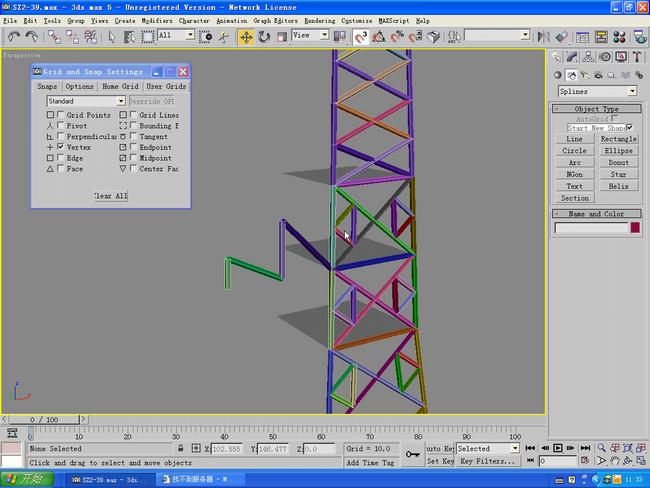Viewport: 650px width, 488px height.
Task: Click the Key Filters button
Action: tap(488, 461)
